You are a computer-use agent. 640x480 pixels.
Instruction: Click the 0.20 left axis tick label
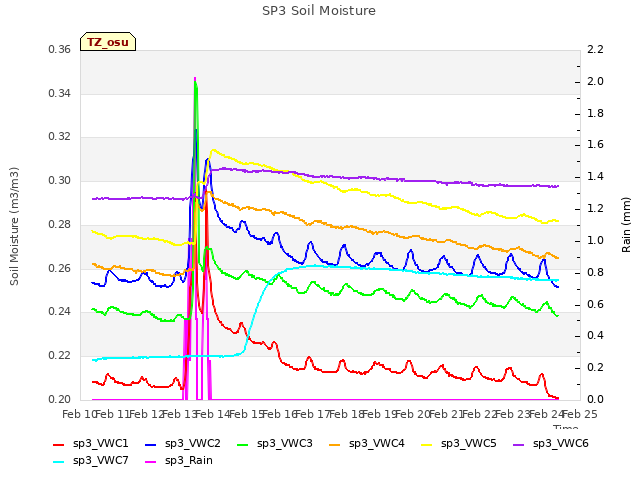point(60,399)
